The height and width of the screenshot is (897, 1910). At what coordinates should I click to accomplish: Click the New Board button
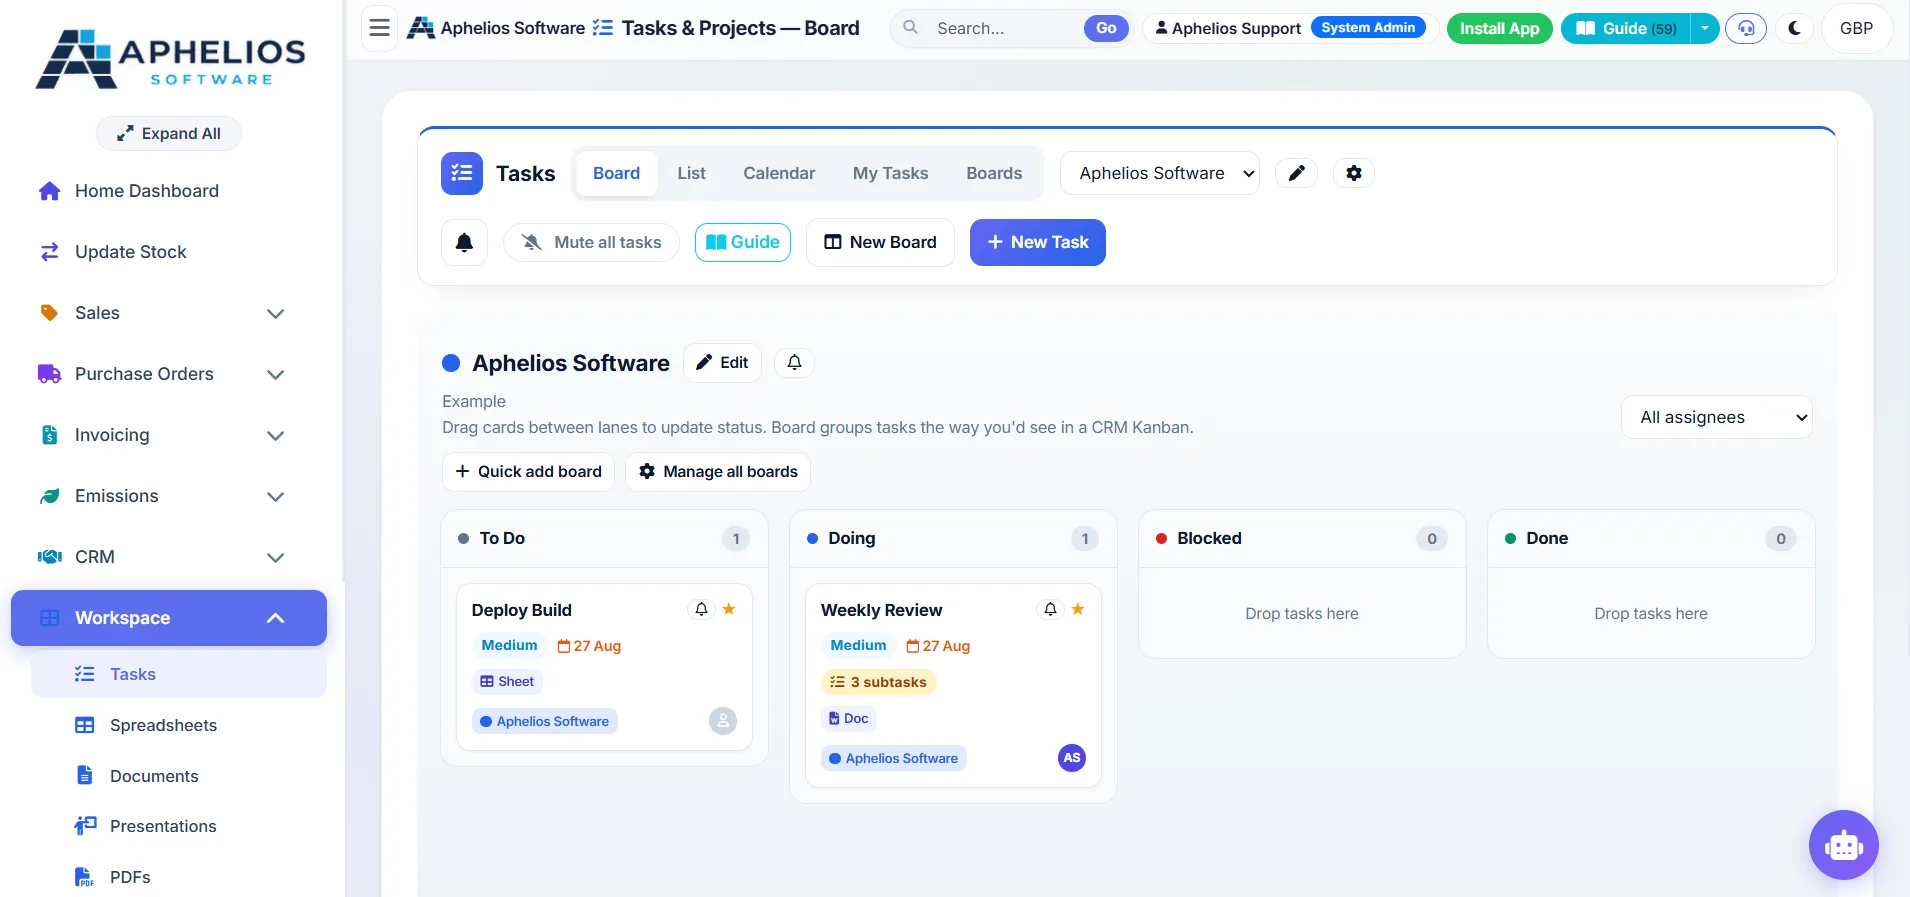(x=880, y=242)
